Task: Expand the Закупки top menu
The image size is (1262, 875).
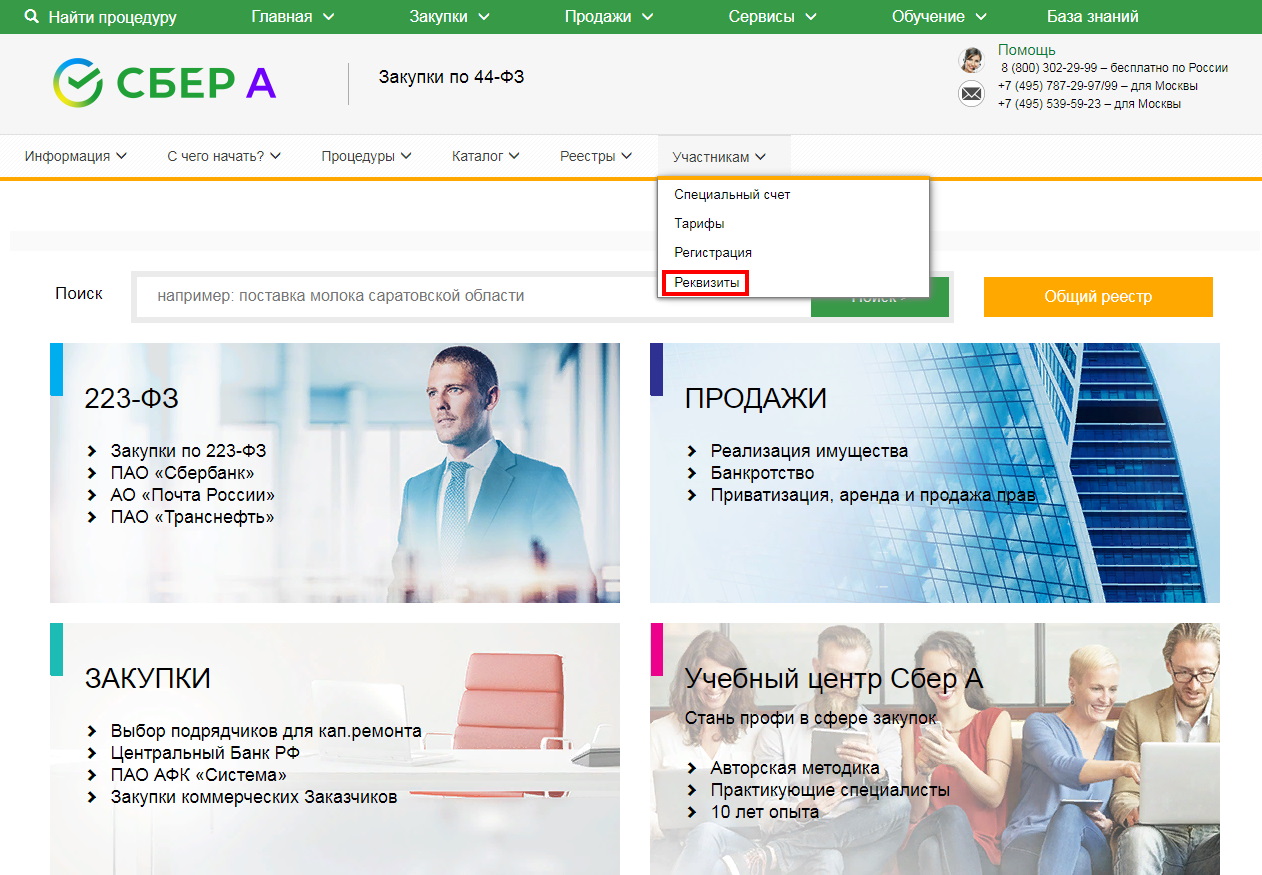Action: pyautogui.click(x=450, y=17)
